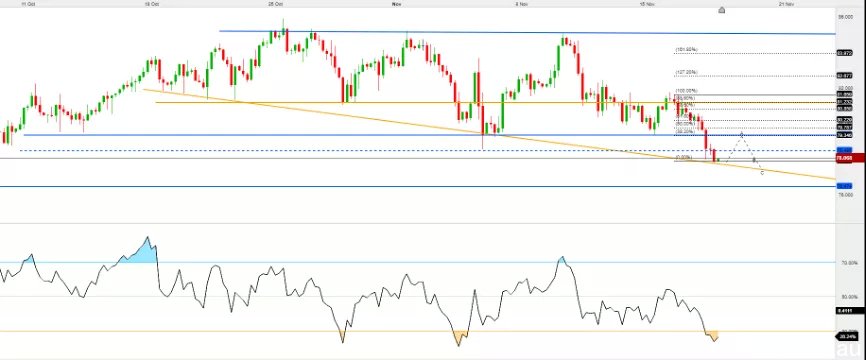Click the black 28.24% RSI value tag
Screen dimensions: 866x360
(x=848, y=336)
